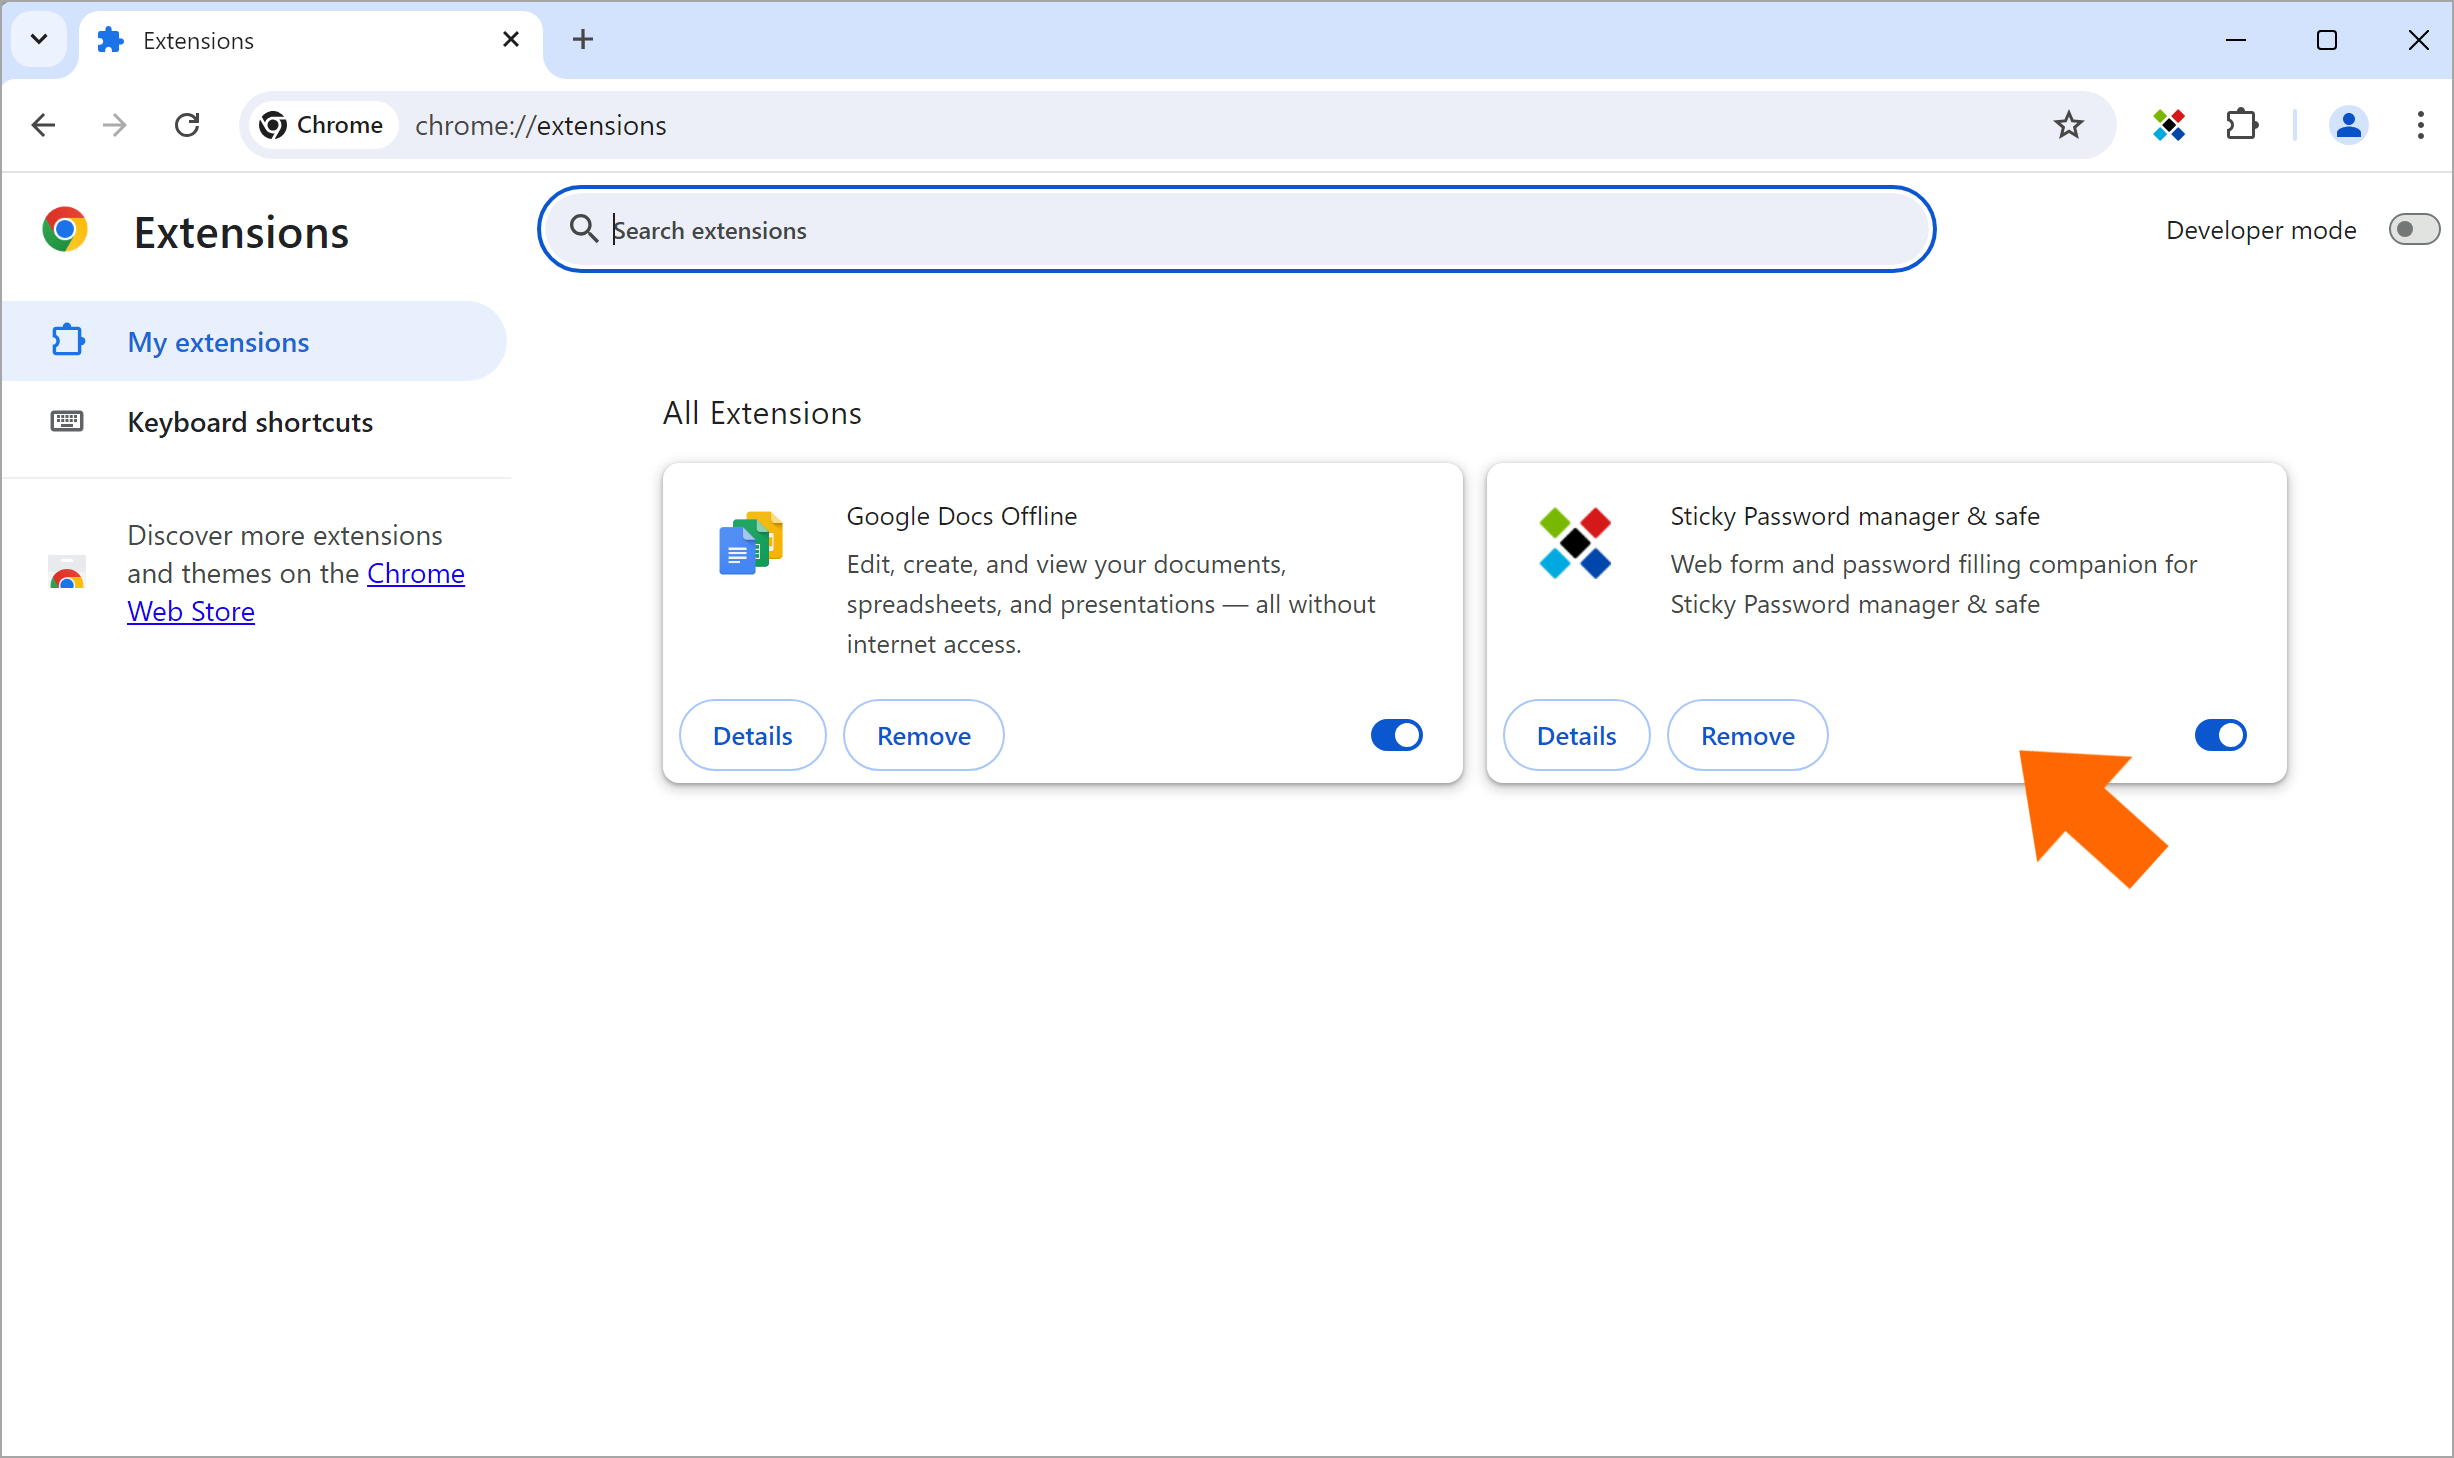Screen dimensions: 2454x1458
Task: Click the forward navigation arrow
Action: click(x=115, y=125)
